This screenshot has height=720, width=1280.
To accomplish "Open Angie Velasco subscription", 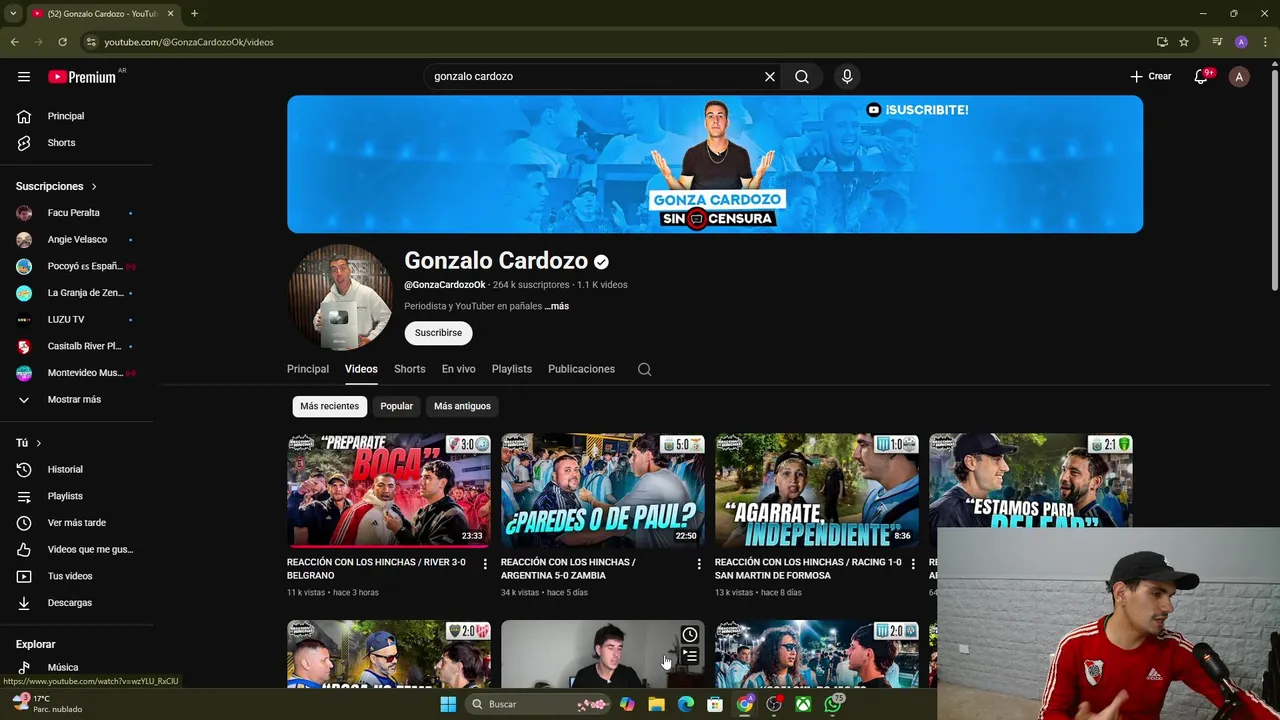I will [77, 240].
